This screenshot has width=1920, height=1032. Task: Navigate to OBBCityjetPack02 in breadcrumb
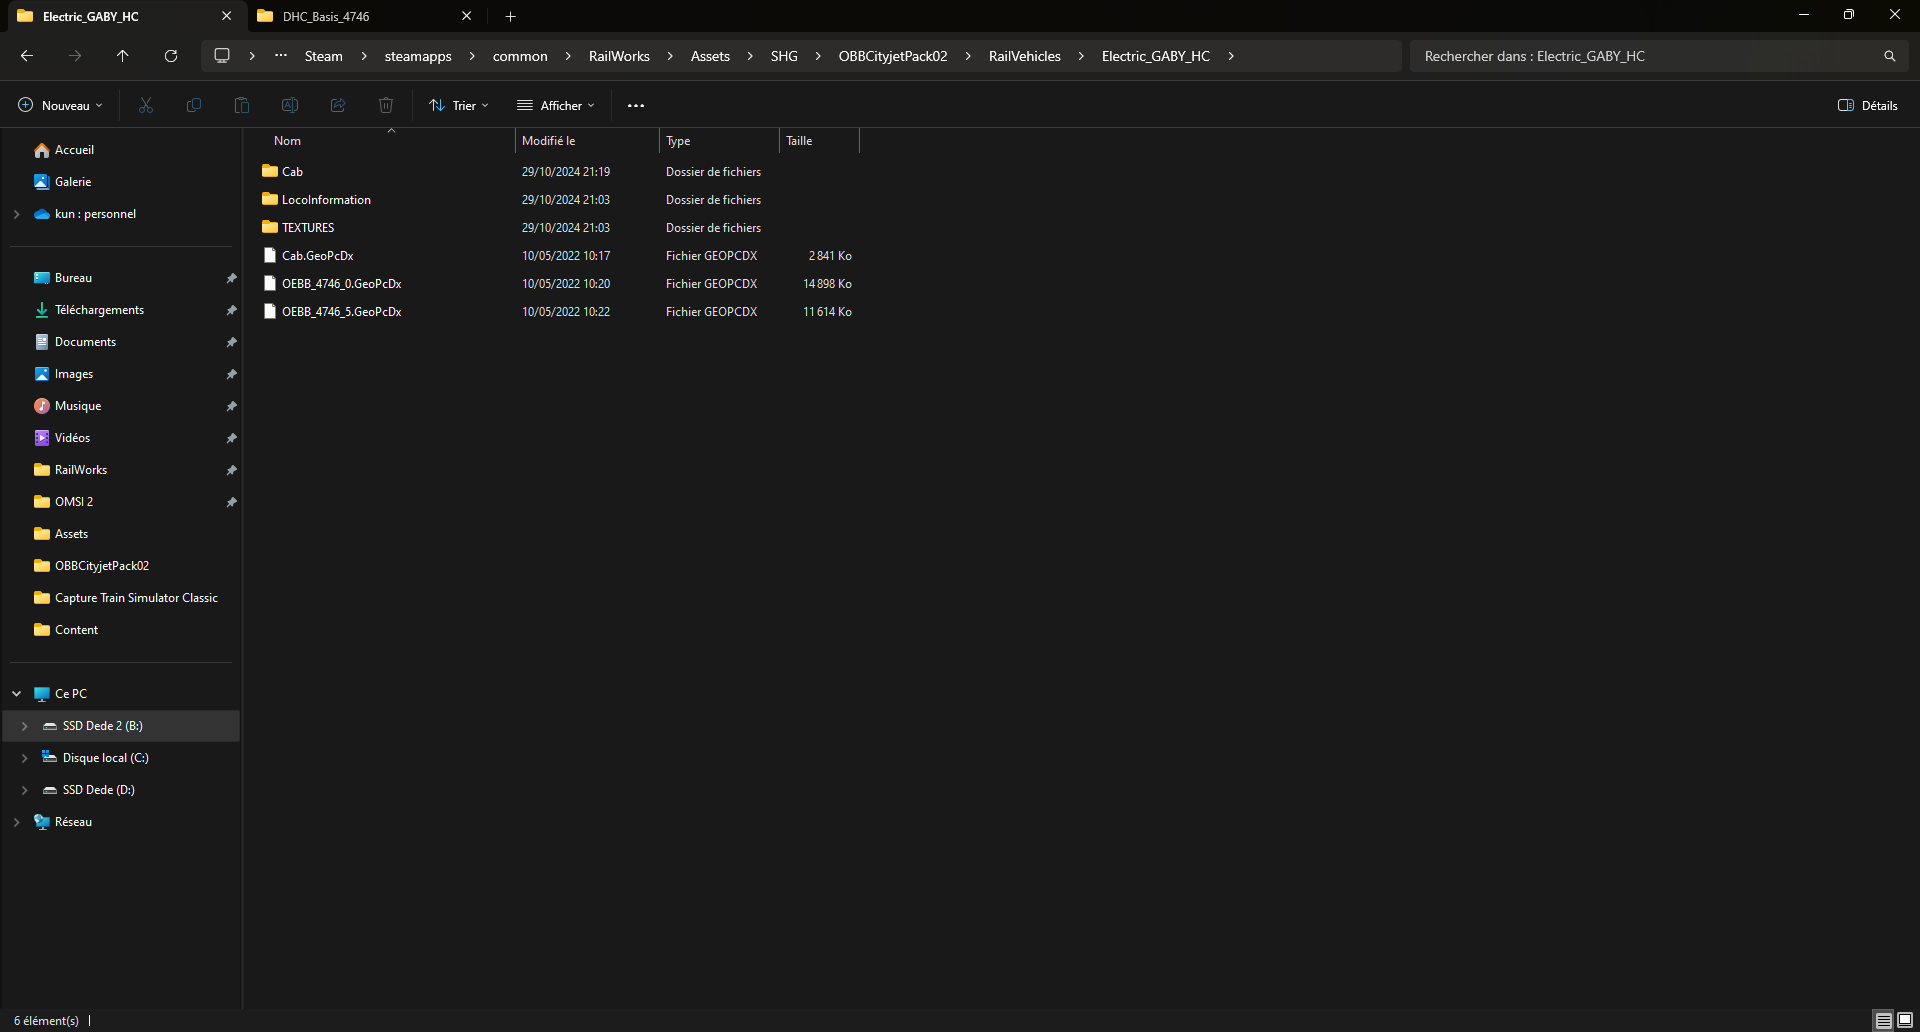coord(893,56)
